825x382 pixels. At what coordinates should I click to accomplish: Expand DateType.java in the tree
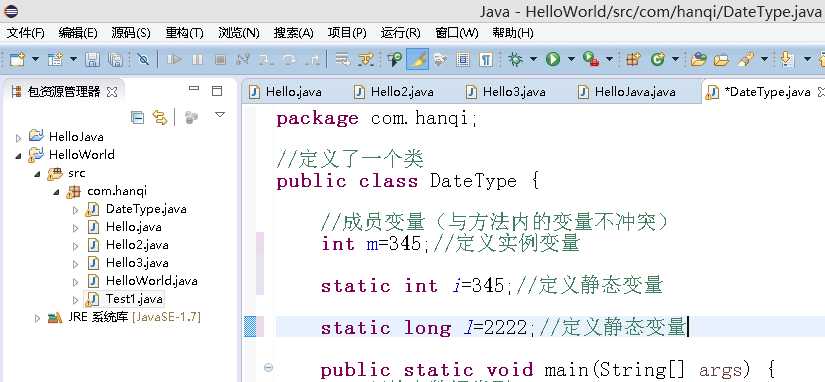[x=75, y=210]
